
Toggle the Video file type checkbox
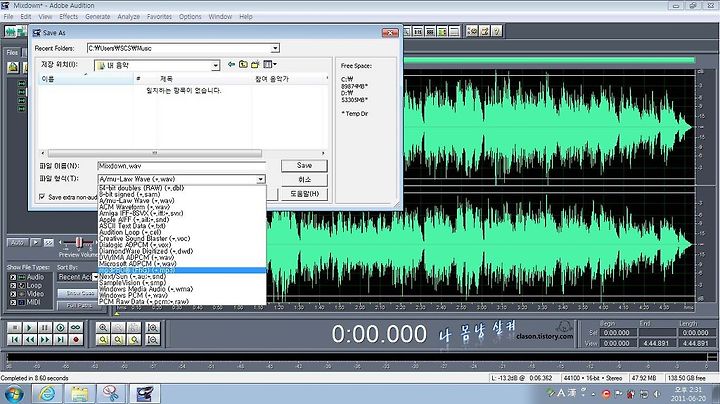pyautogui.click(x=13, y=294)
